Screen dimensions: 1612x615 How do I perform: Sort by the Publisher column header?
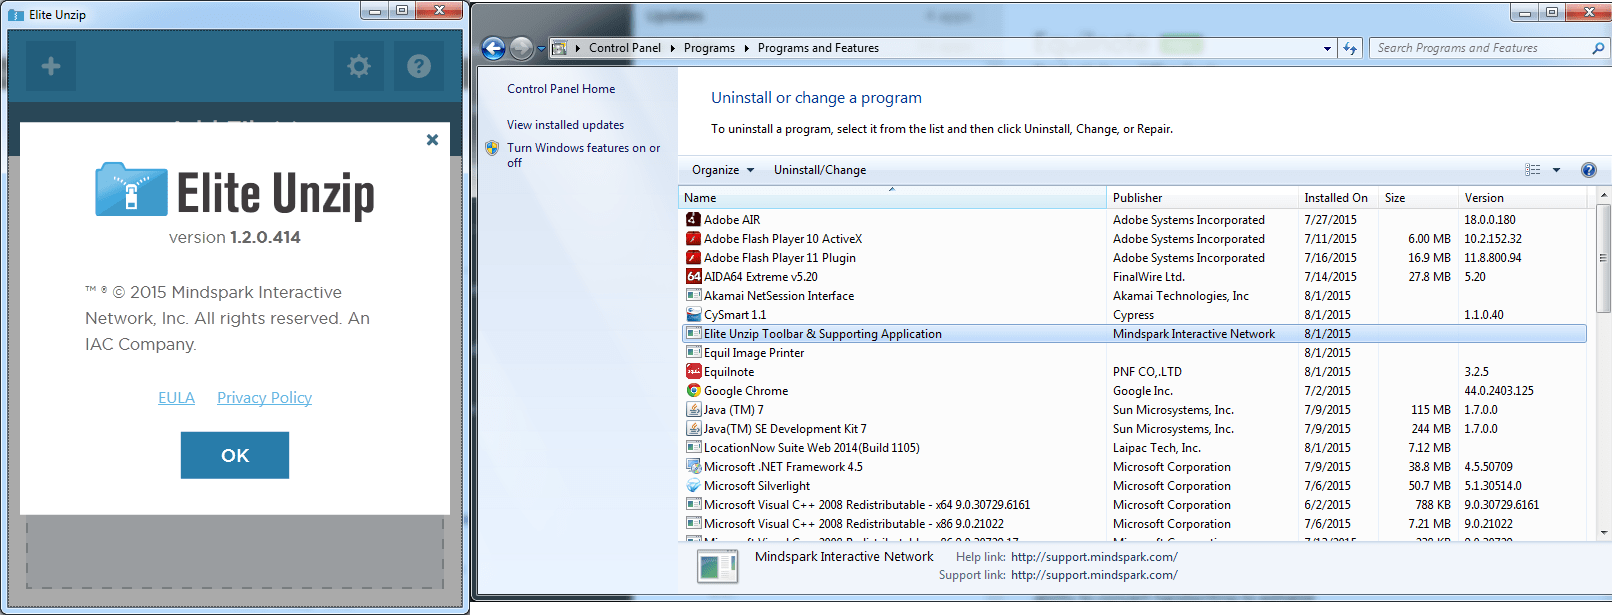[x=1202, y=198]
